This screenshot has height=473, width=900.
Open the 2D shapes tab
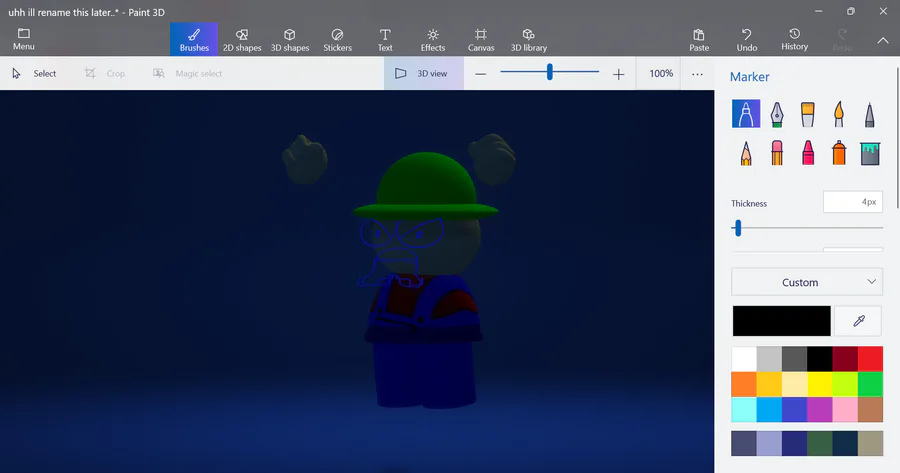point(242,39)
